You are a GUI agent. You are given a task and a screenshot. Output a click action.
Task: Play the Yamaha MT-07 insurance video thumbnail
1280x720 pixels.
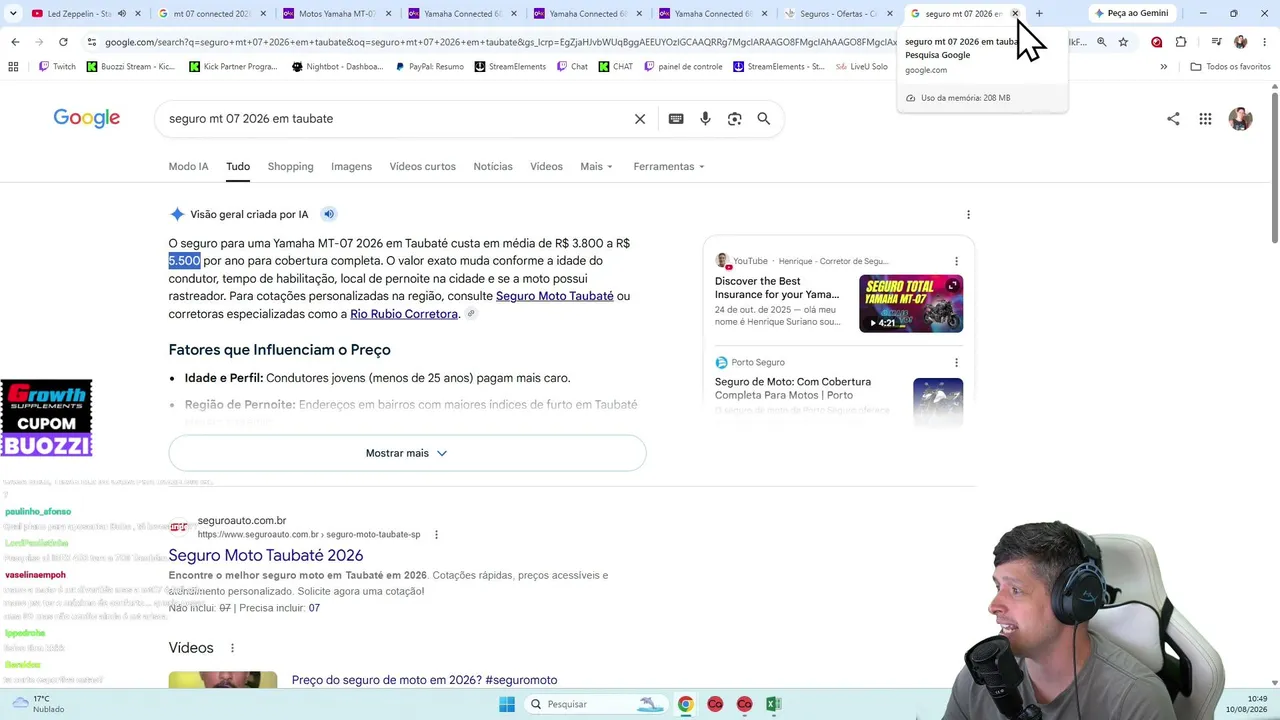pos(911,304)
